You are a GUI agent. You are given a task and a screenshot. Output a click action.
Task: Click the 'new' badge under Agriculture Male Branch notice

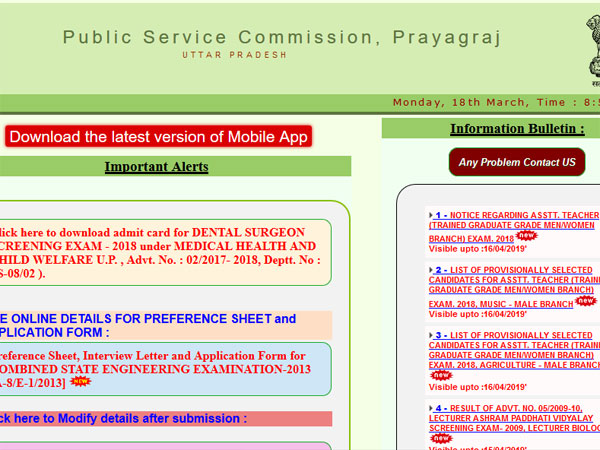pyautogui.click(x=441, y=376)
